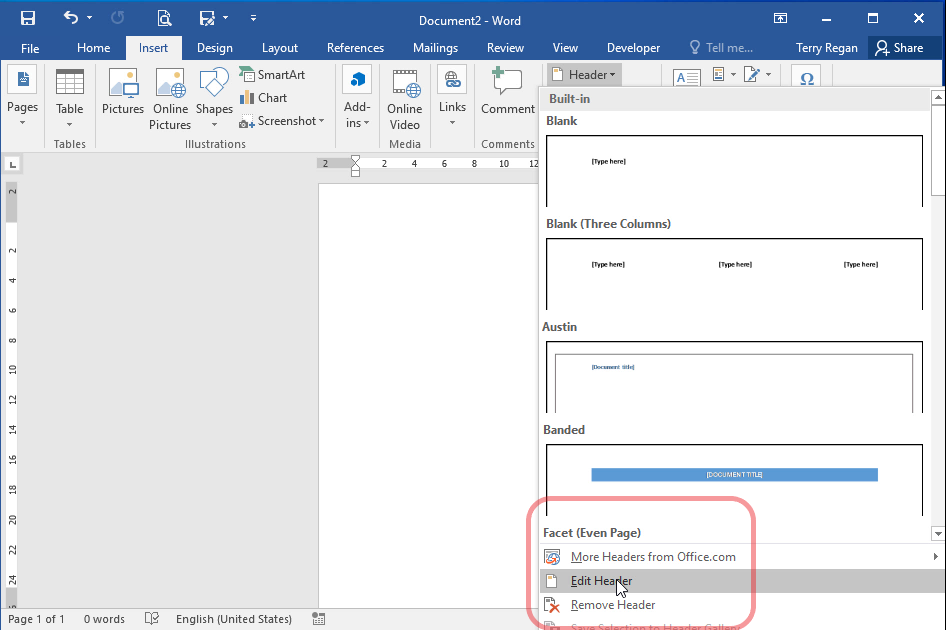Open the Table insert dropdown

point(69,98)
